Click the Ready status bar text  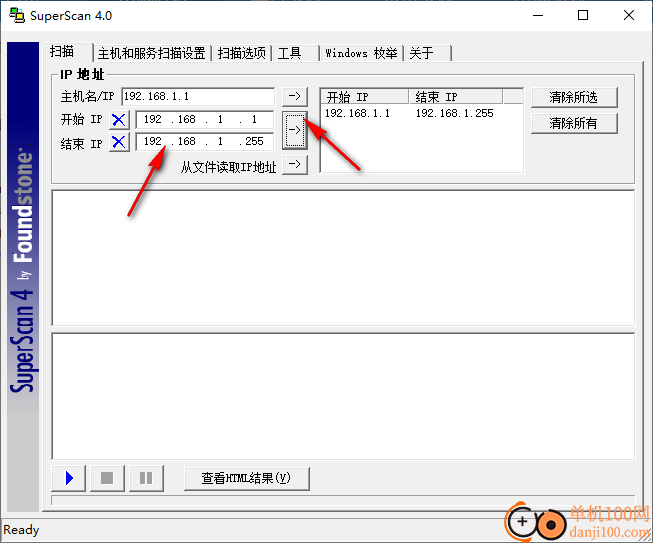click(x=21, y=530)
